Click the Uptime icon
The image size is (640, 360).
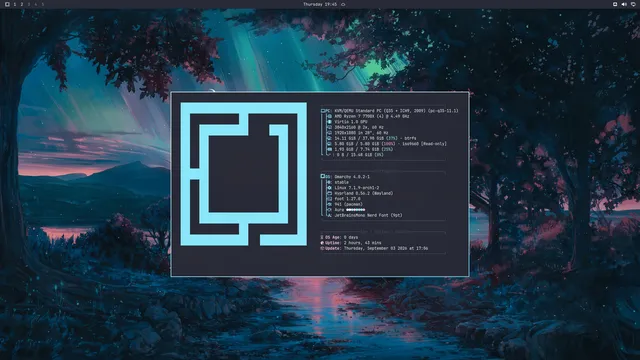[x=322, y=243]
